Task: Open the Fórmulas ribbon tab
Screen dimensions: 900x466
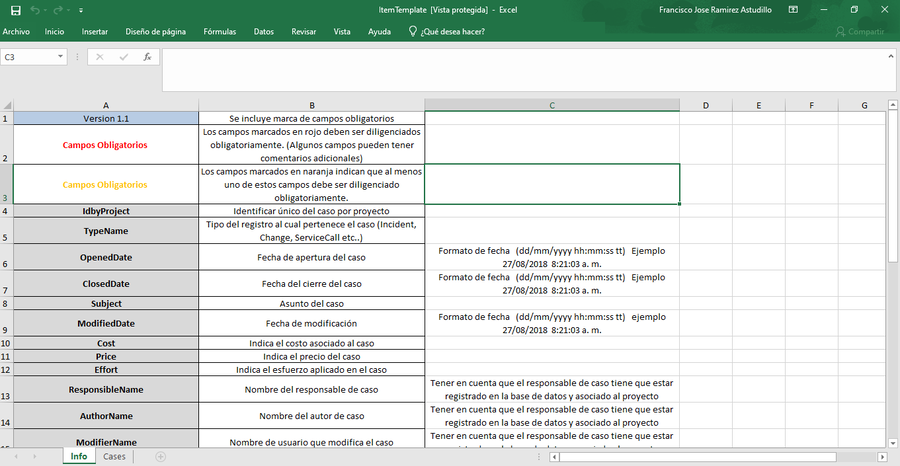Action: pyautogui.click(x=219, y=31)
